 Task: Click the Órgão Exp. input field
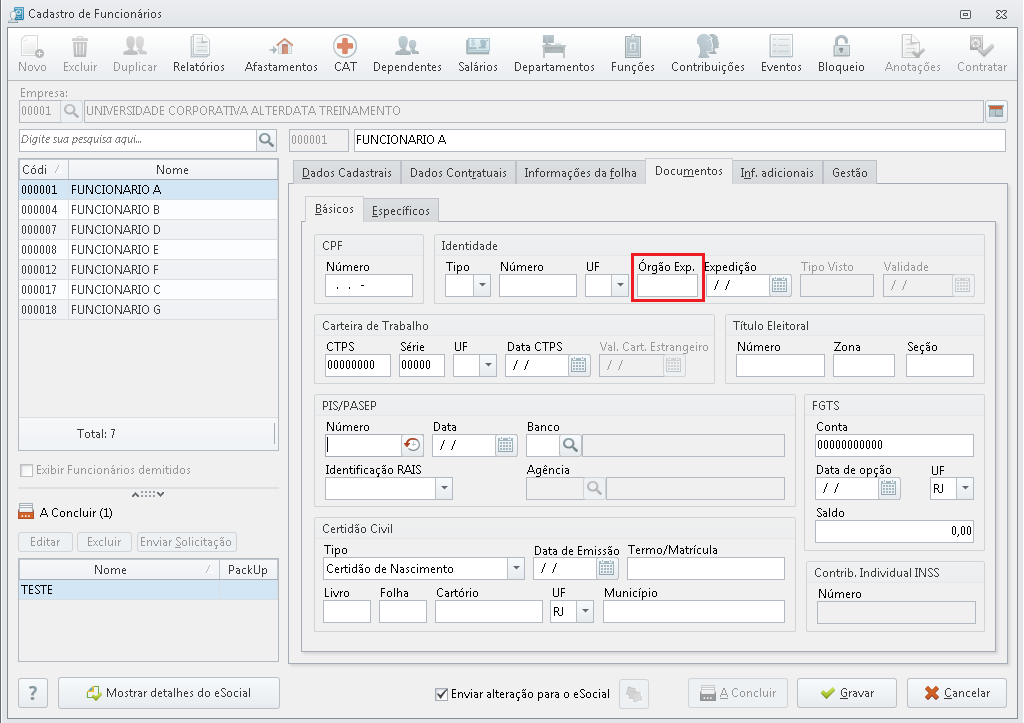click(667, 285)
